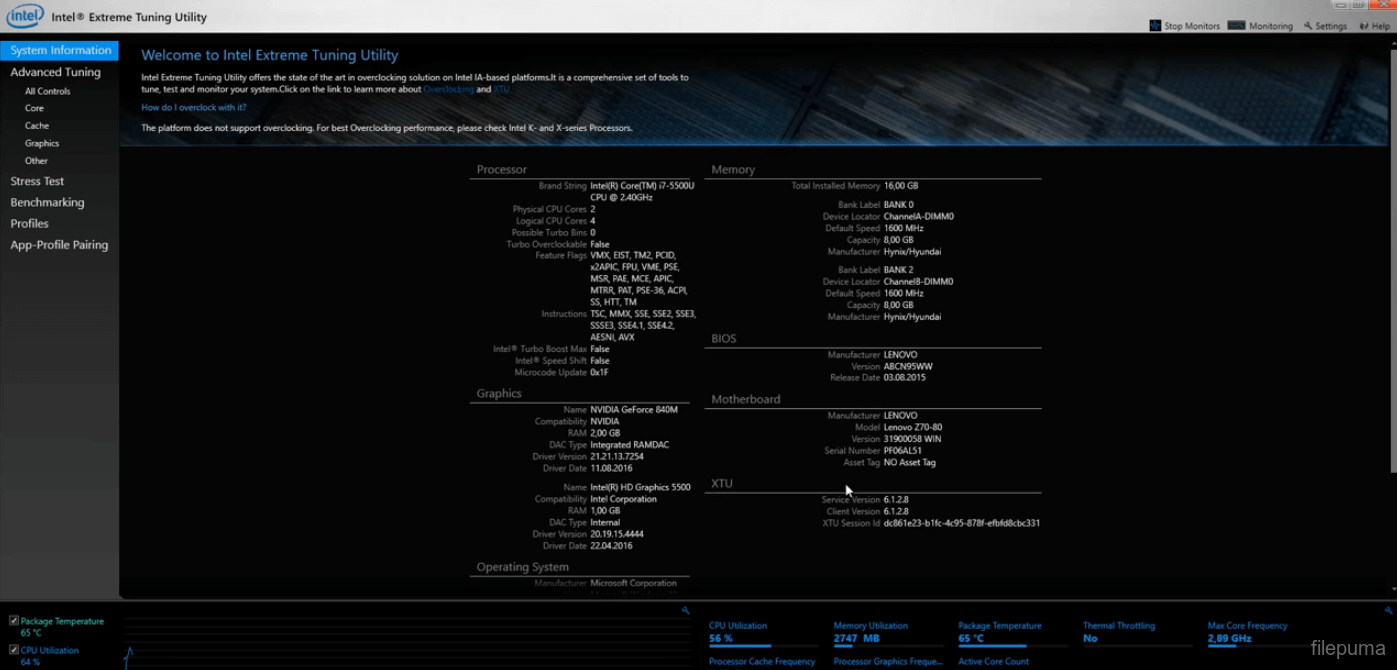Viewport: 1397px width, 670px height.
Task: Open Settings via the wrench icon
Action: (1308, 26)
